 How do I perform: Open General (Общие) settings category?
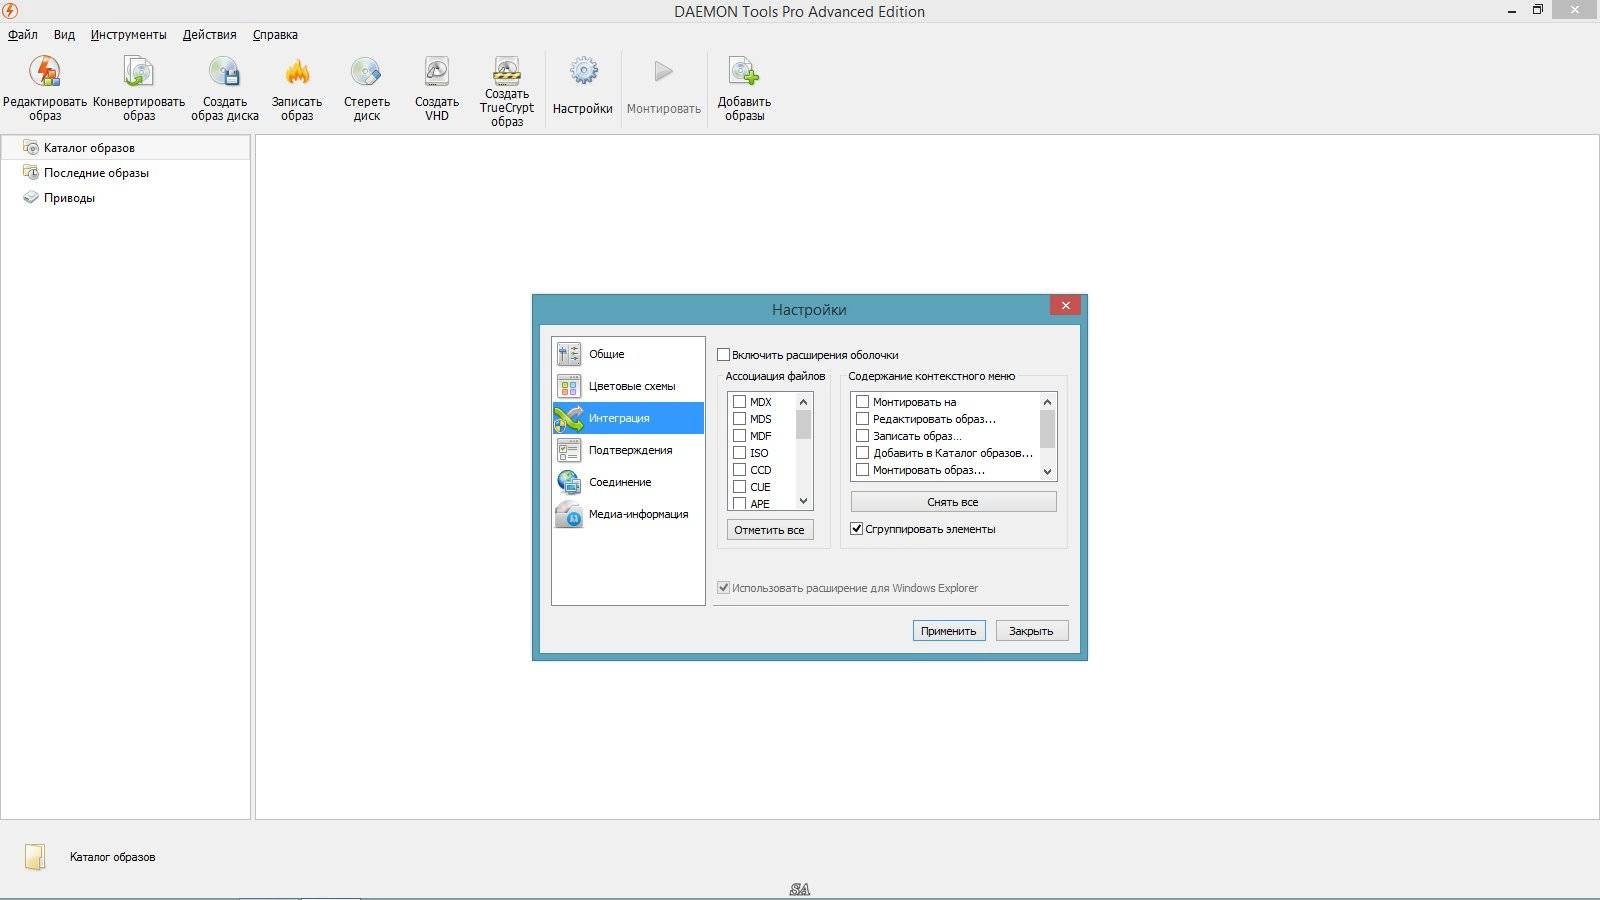click(628, 354)
